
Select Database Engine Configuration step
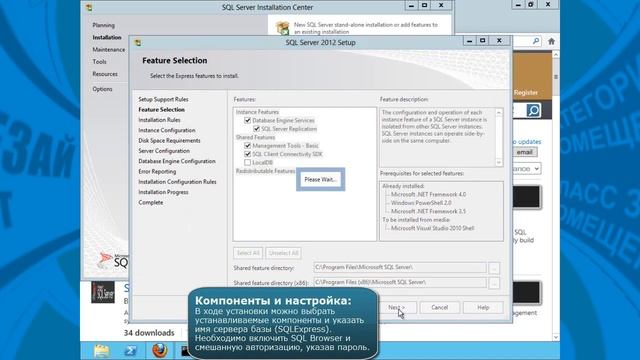coord(177,161)
